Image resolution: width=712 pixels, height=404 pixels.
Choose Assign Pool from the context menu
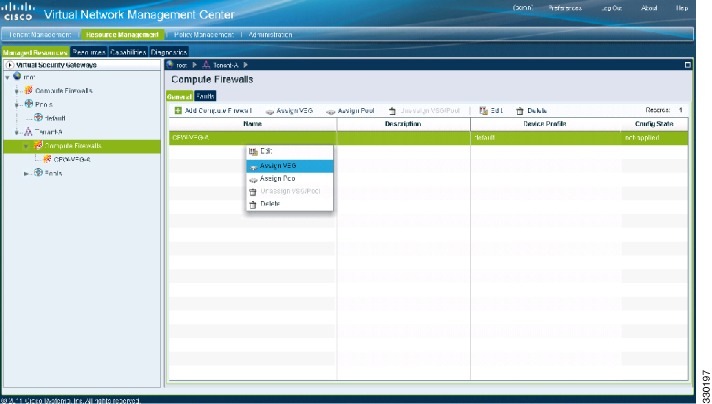290,179
